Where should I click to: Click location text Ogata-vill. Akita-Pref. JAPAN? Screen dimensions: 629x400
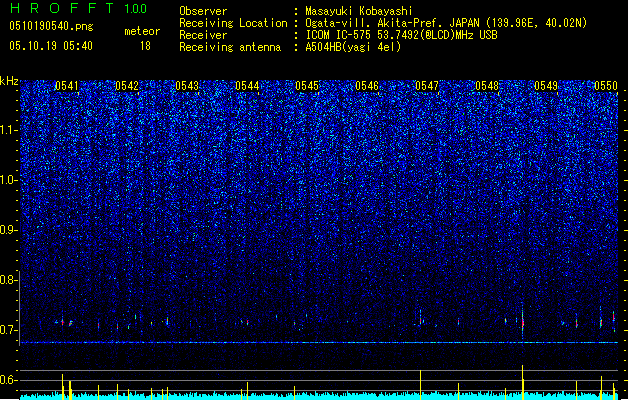[392, 23]
